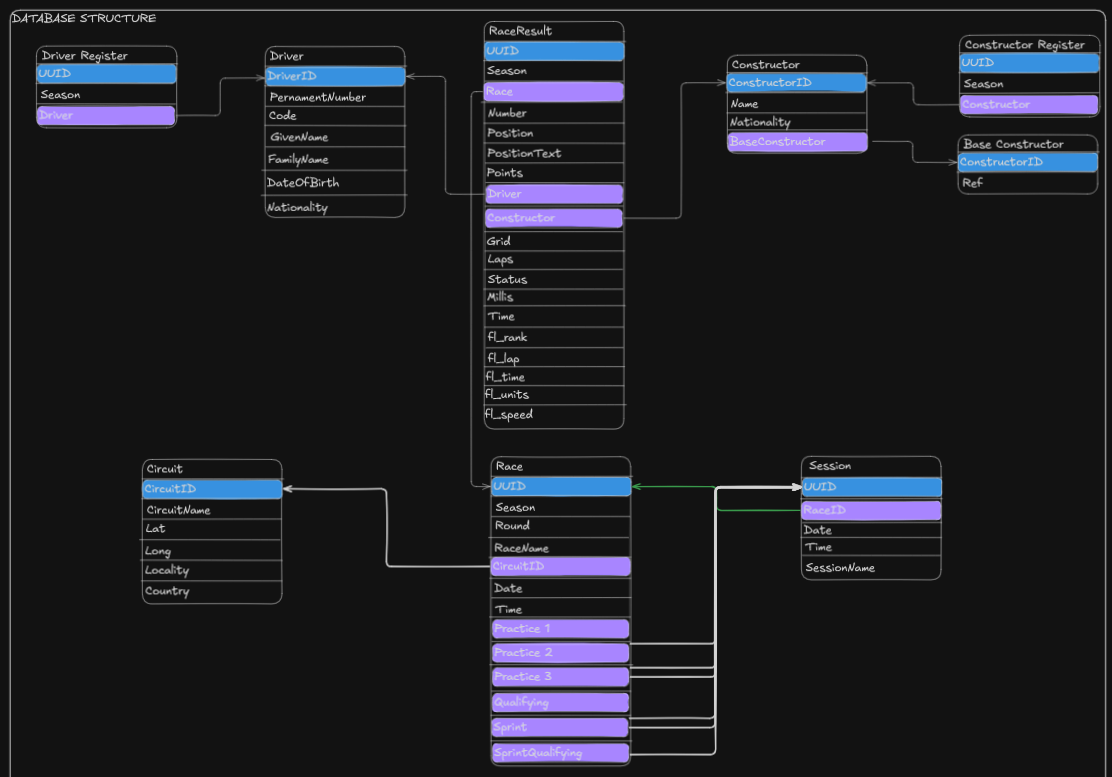Click the Driver Register table title
The height and width of the screenshot is (777, 1112).
[84, 55]
